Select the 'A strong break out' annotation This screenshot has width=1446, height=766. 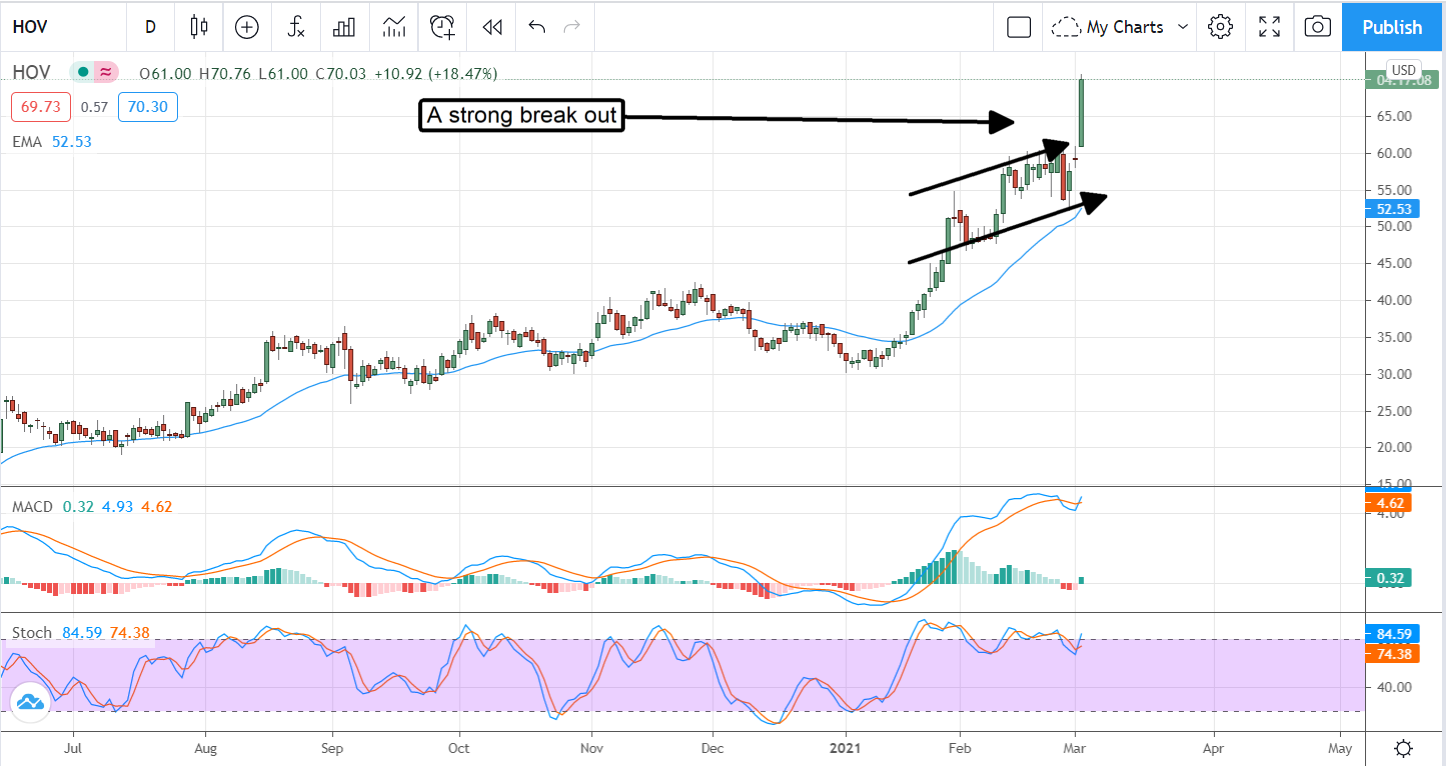521,117
